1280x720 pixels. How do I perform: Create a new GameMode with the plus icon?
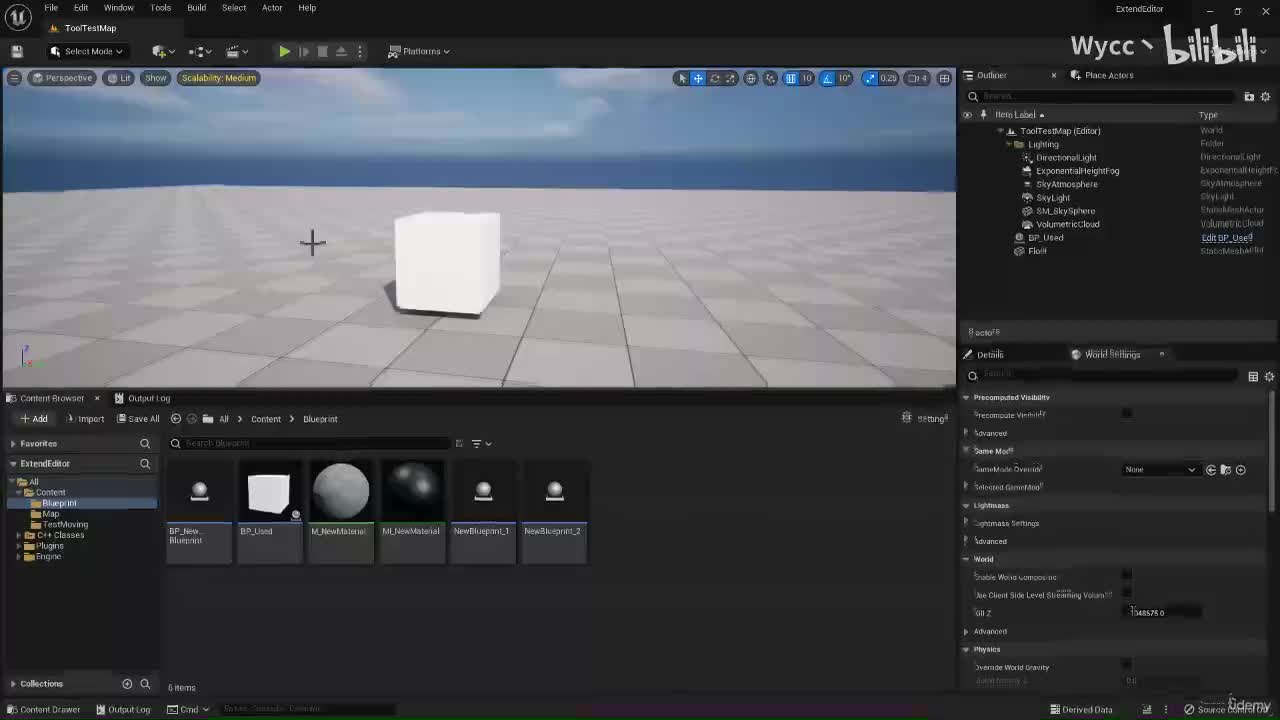[x=1240, y=469]
